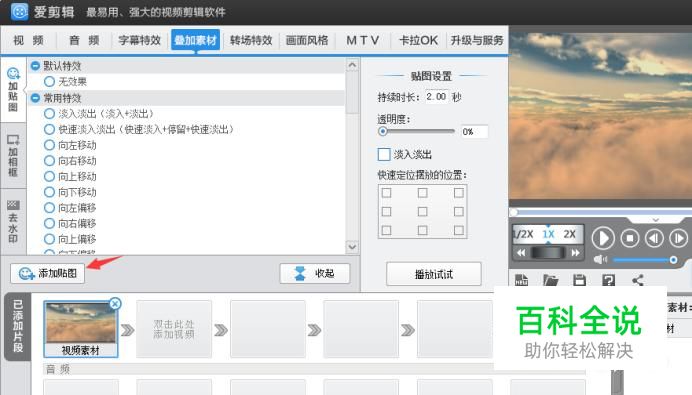This screenshot has height=395, width=692.
Task: Remove the 视频素材 clip with X
Action: click(x=115, y=304)
